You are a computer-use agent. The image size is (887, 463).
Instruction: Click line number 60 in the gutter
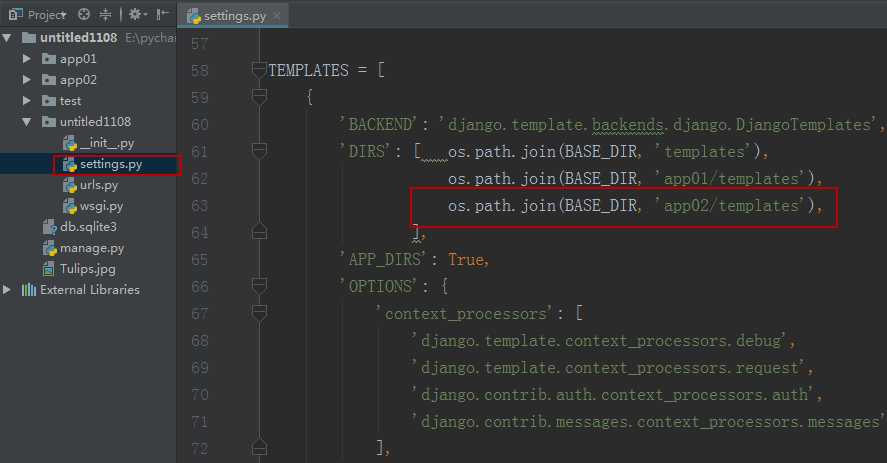pyautogui.click(x=200, y=125)
